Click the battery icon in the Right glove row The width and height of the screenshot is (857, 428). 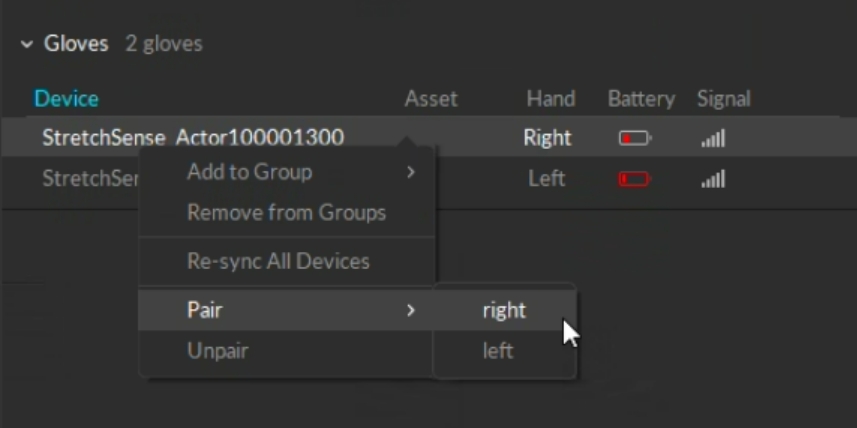[x=634, y=139]
